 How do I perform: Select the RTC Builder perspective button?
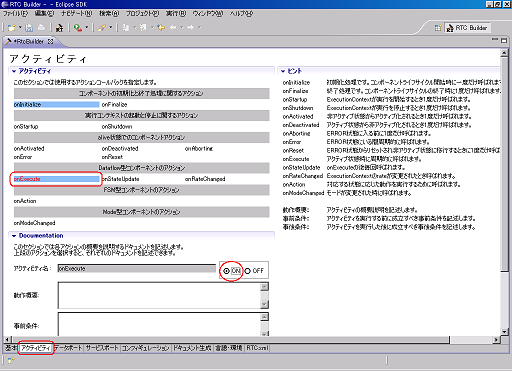[x=468, y=28]
